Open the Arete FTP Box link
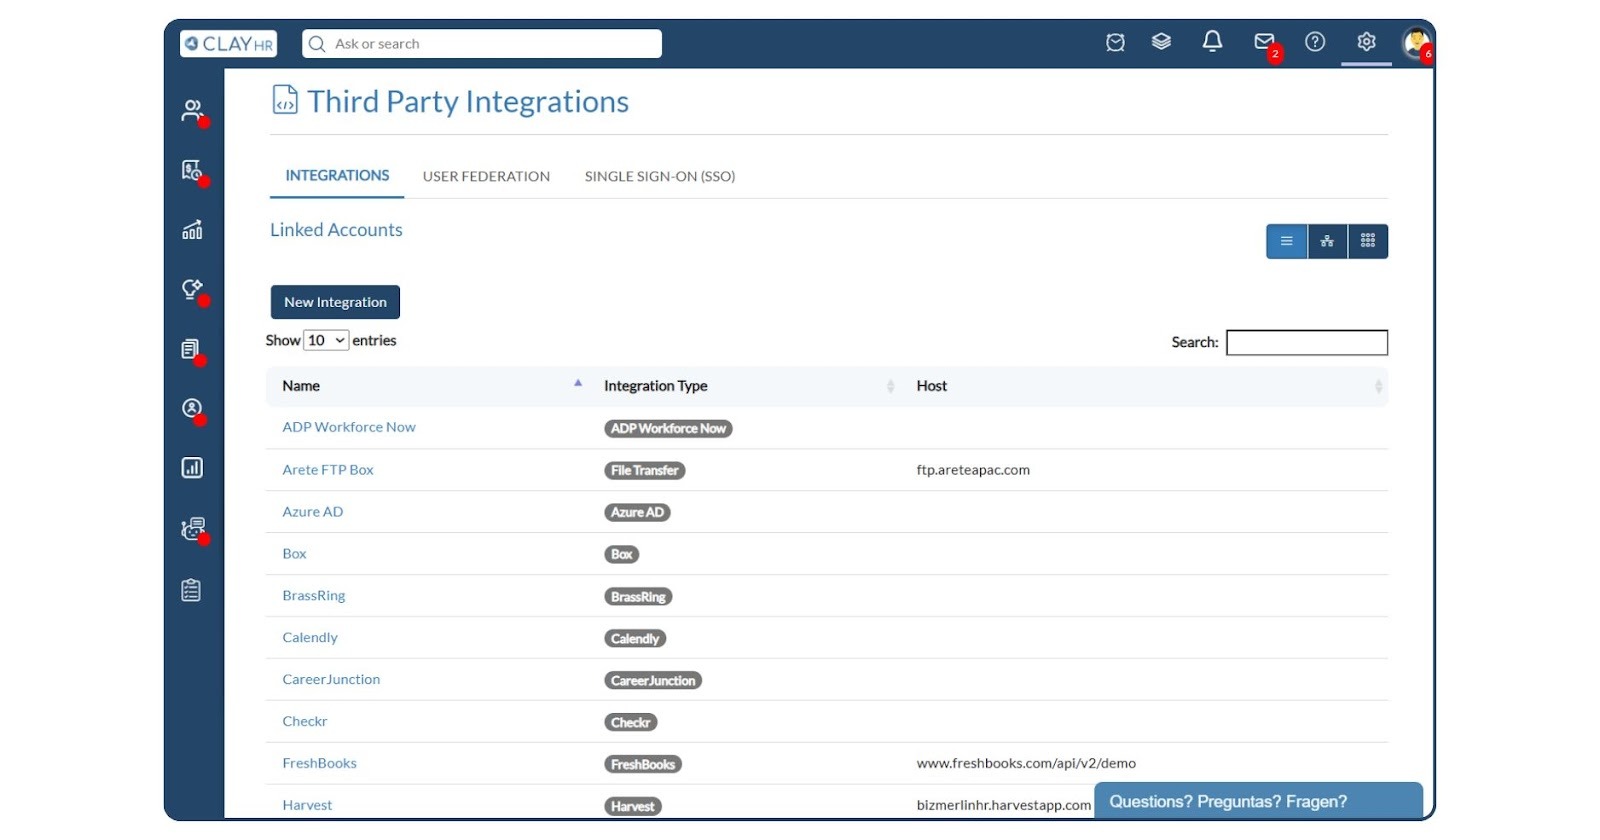 coord(328,470)
